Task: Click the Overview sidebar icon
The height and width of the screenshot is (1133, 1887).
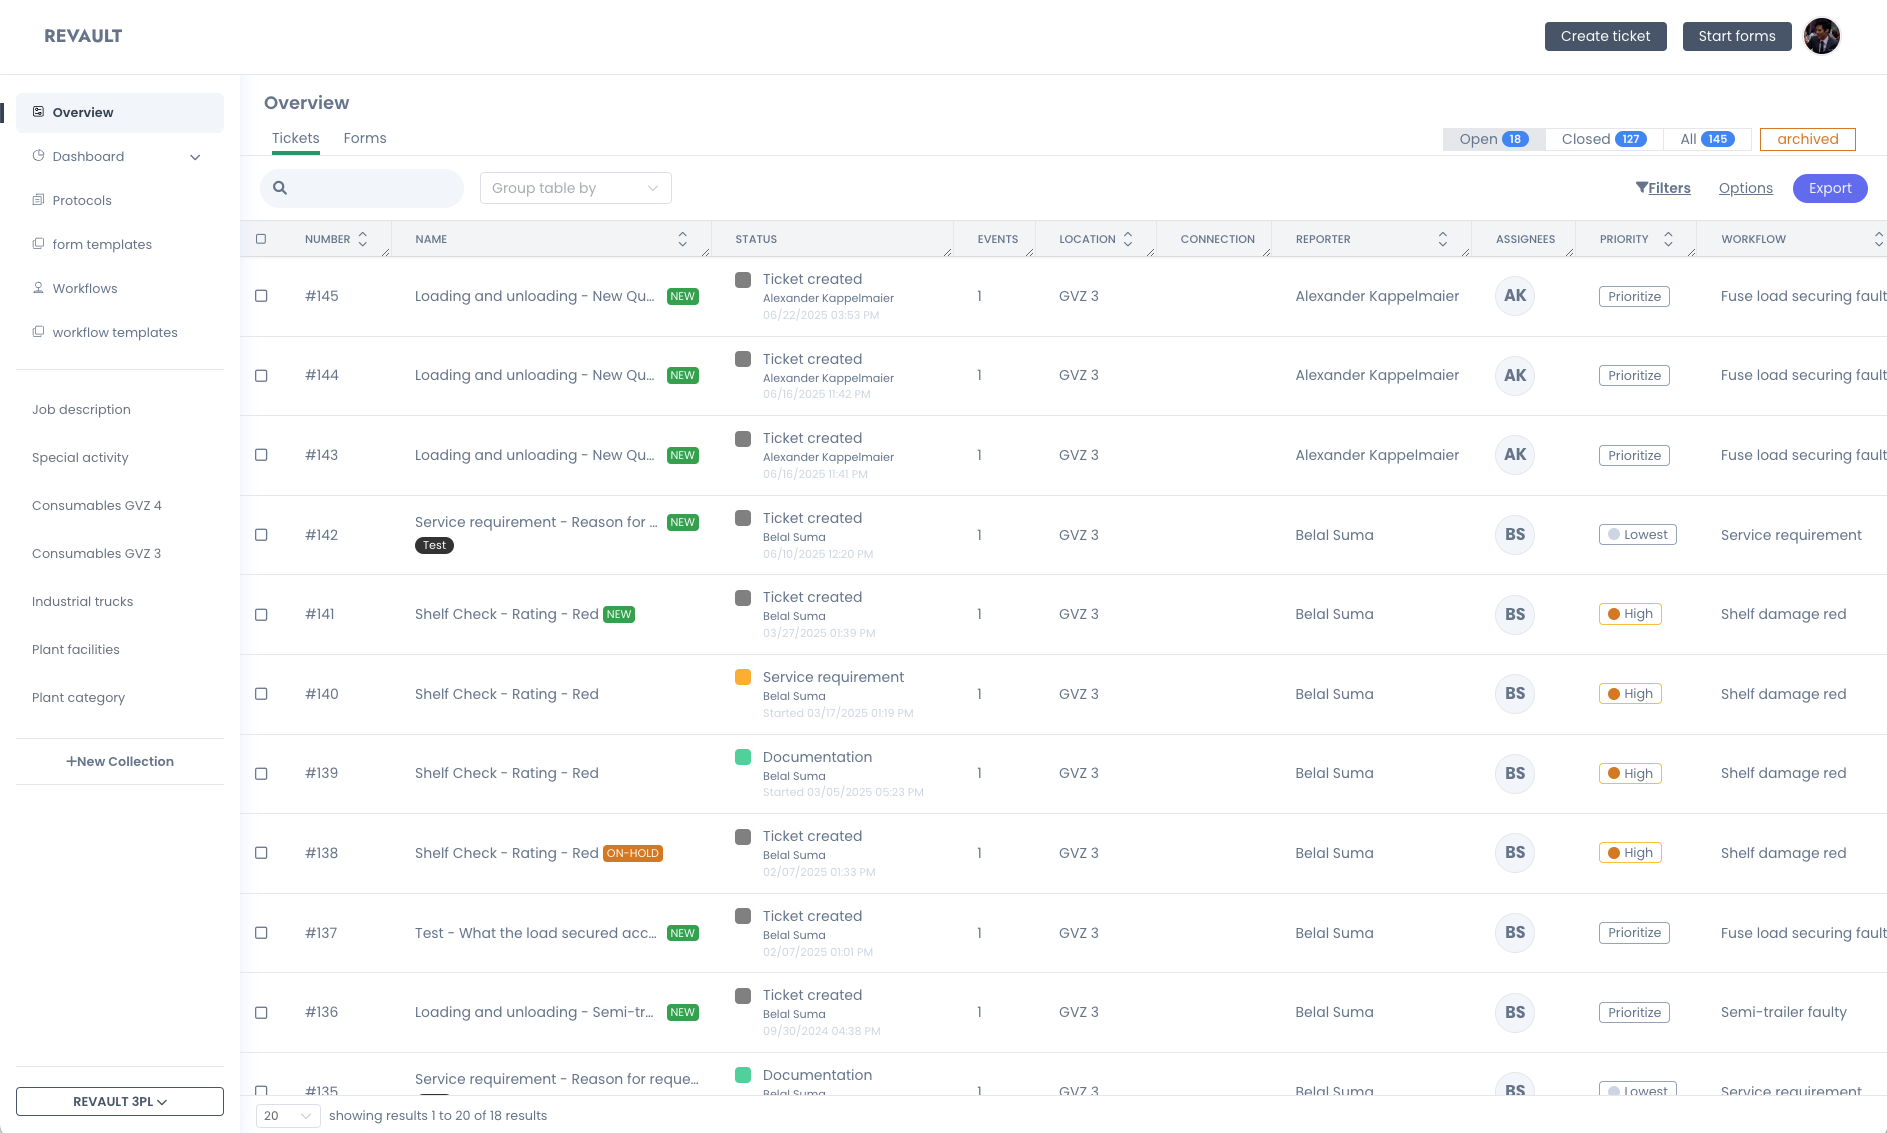Action: (38, 112)
